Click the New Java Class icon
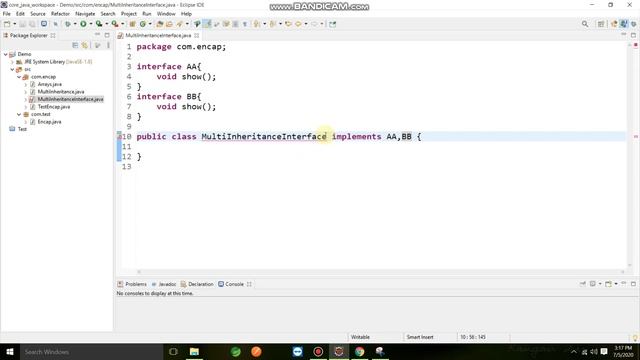This screenshot has width=640, height=360. tap(142, 24)
